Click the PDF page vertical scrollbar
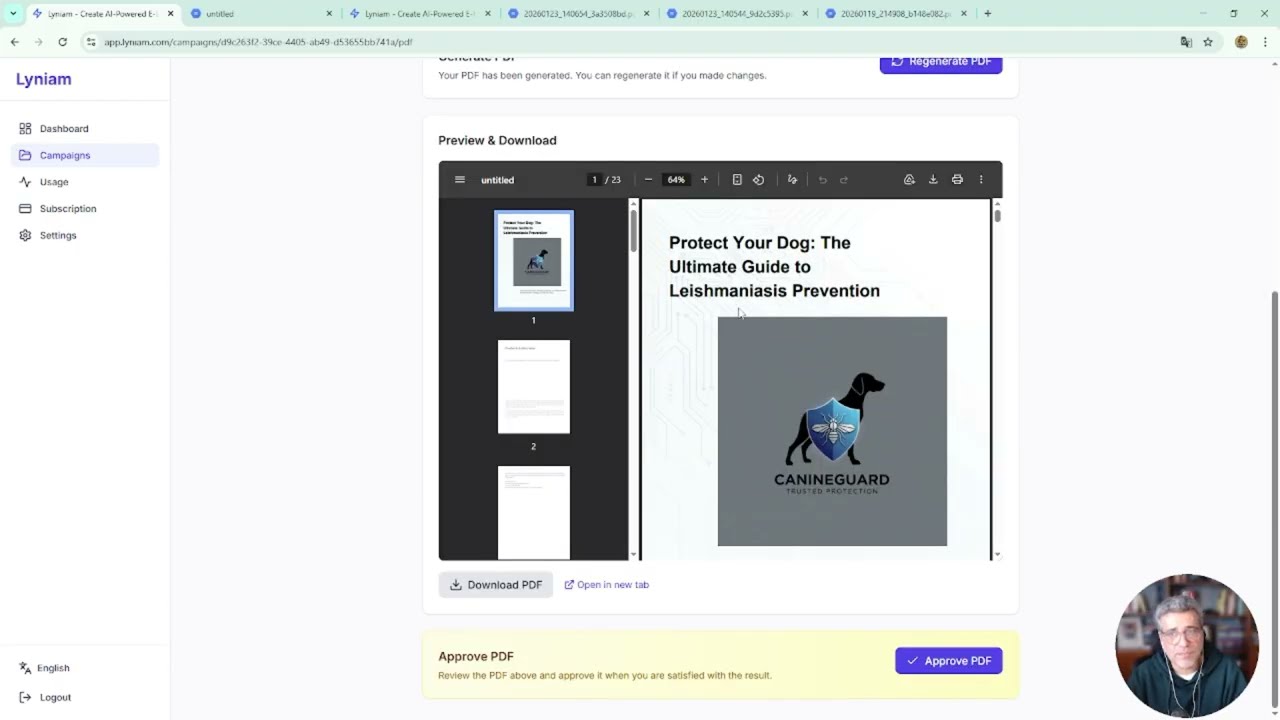The height and width of the screenshot is (720, 1280). coord(997,215)
